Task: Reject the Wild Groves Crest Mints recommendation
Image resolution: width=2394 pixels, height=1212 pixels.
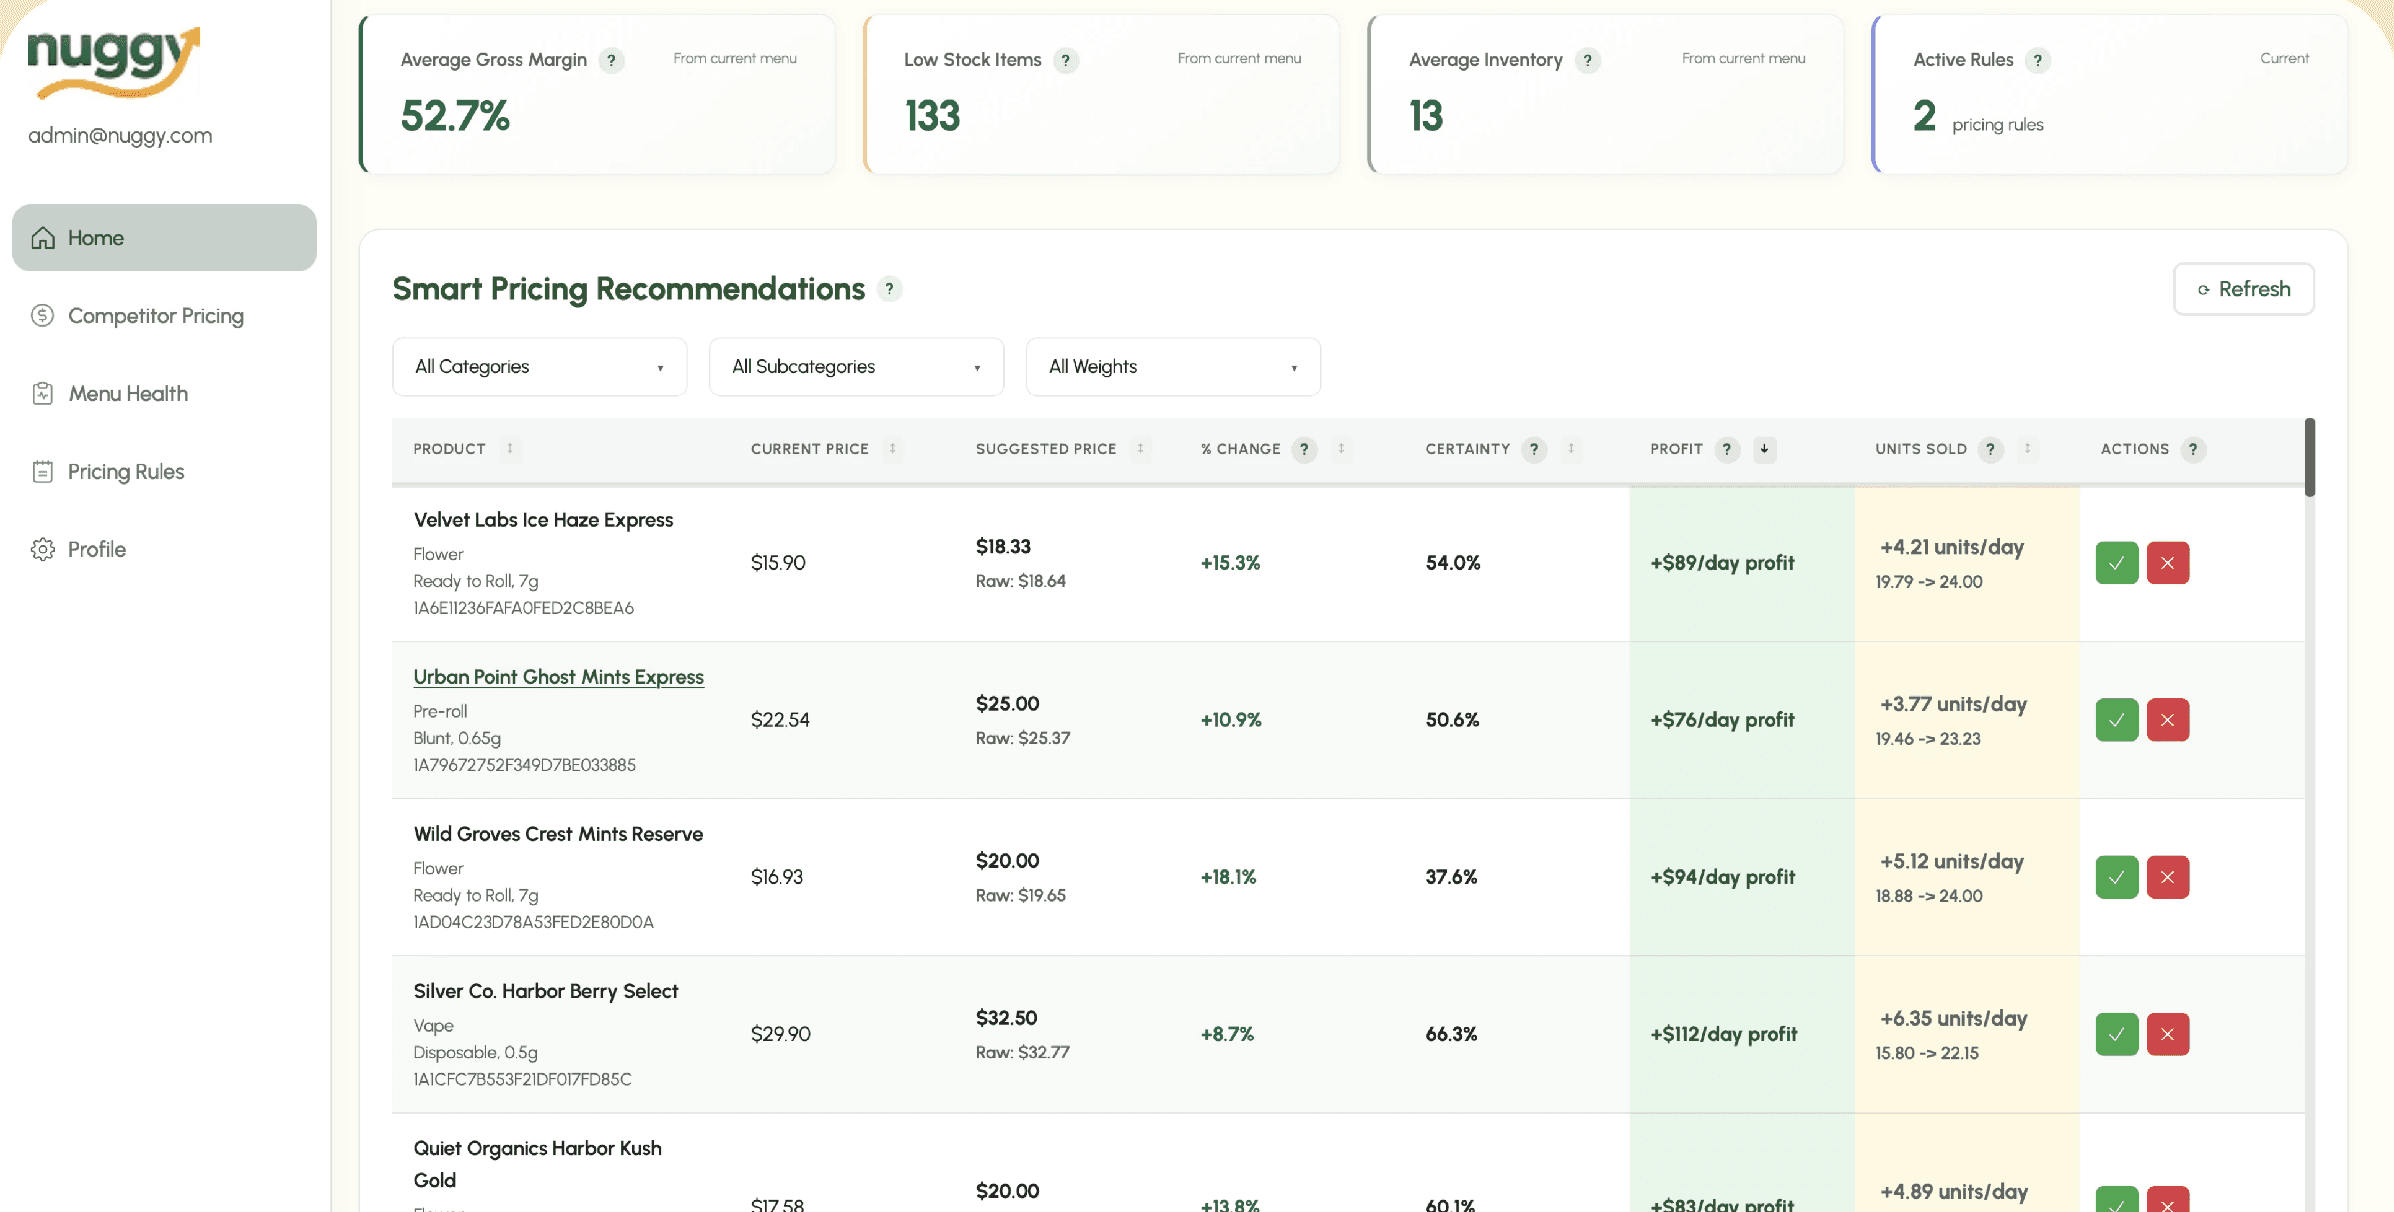Action: 2167,877
